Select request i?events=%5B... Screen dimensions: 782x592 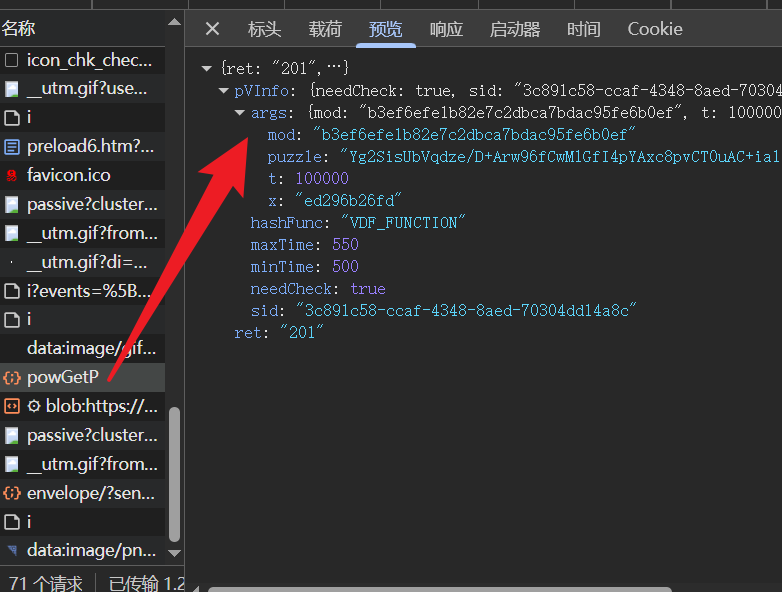82,291
